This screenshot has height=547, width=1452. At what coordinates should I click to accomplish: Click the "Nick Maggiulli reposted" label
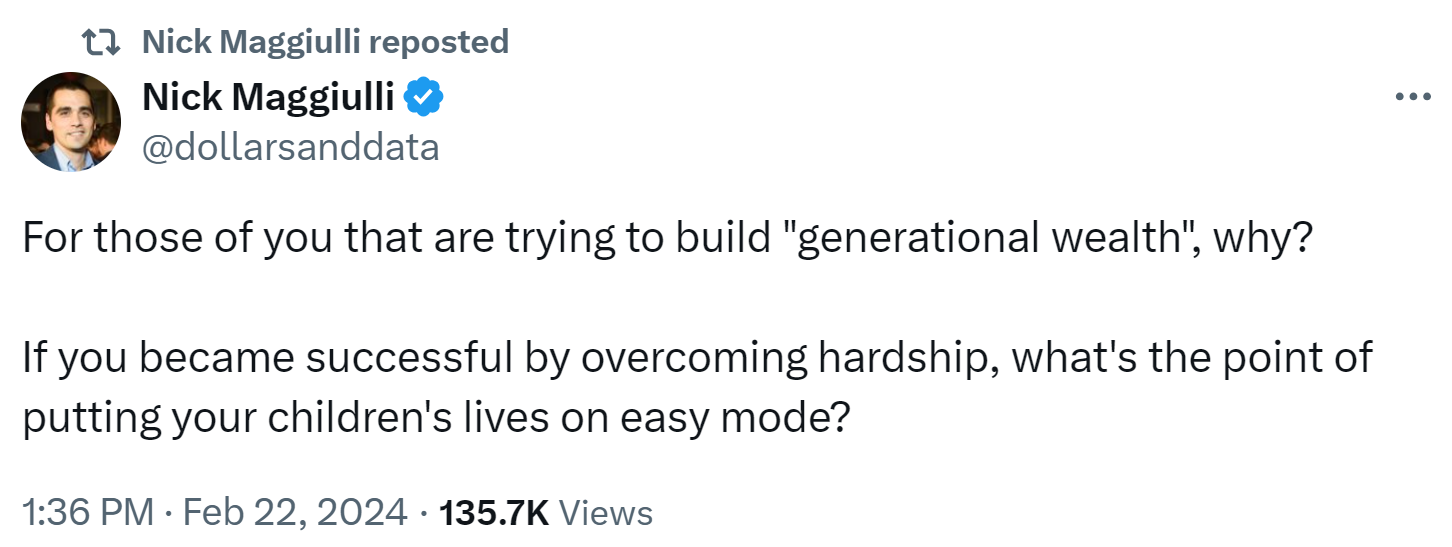pos(325,41)
